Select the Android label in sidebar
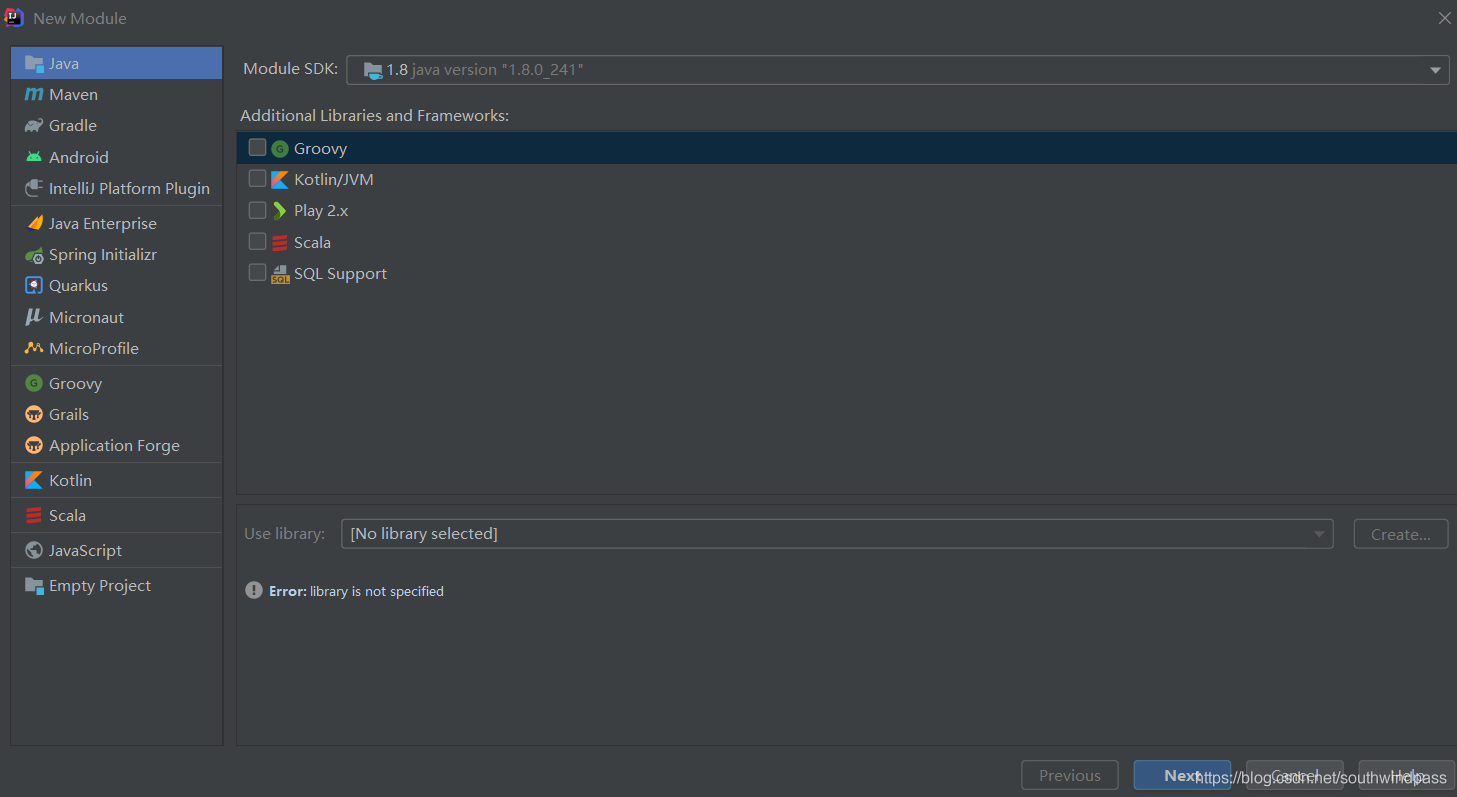 (x=79, y=157)
